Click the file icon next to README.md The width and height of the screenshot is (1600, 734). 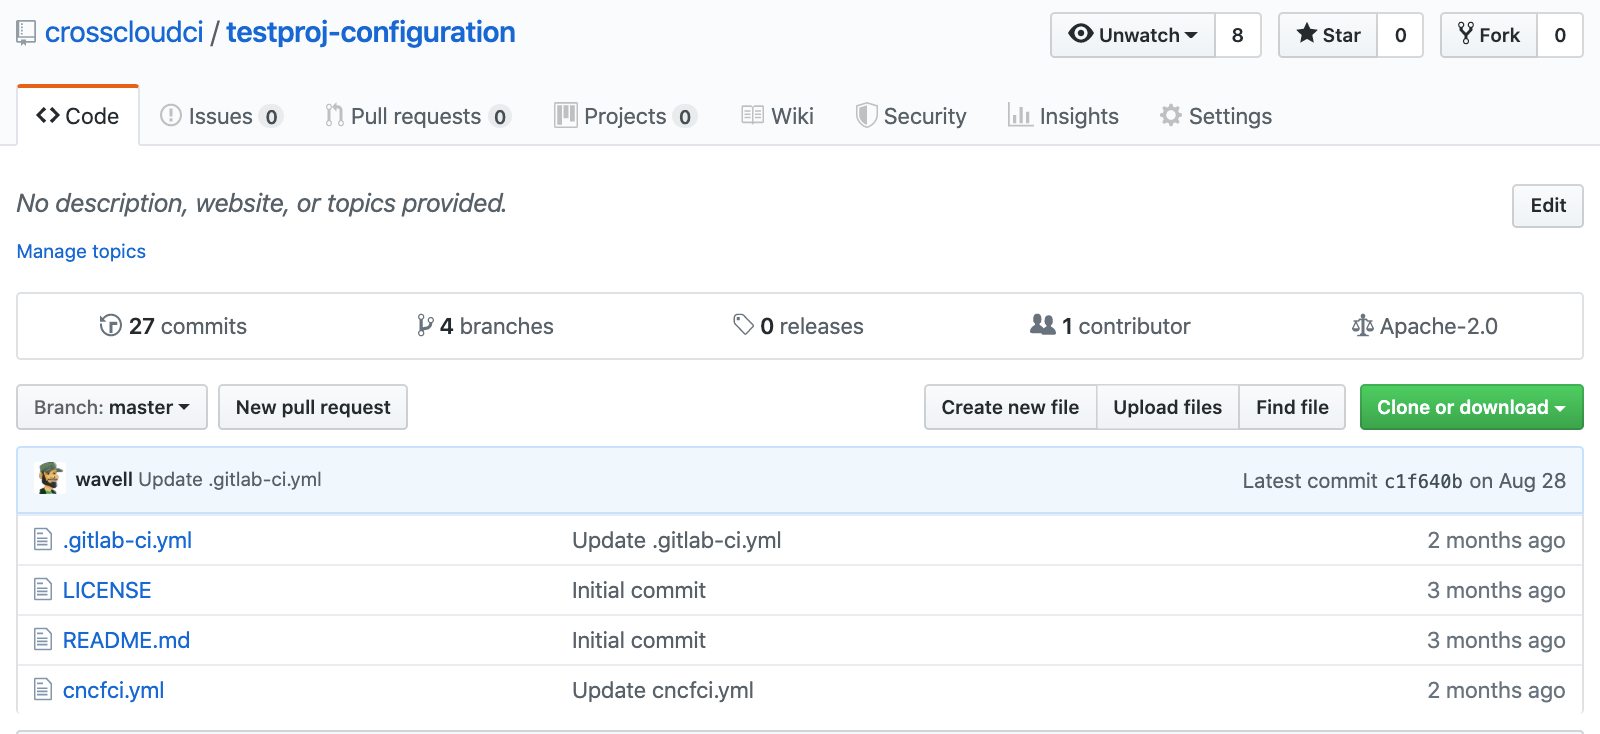tap(43, 640)
